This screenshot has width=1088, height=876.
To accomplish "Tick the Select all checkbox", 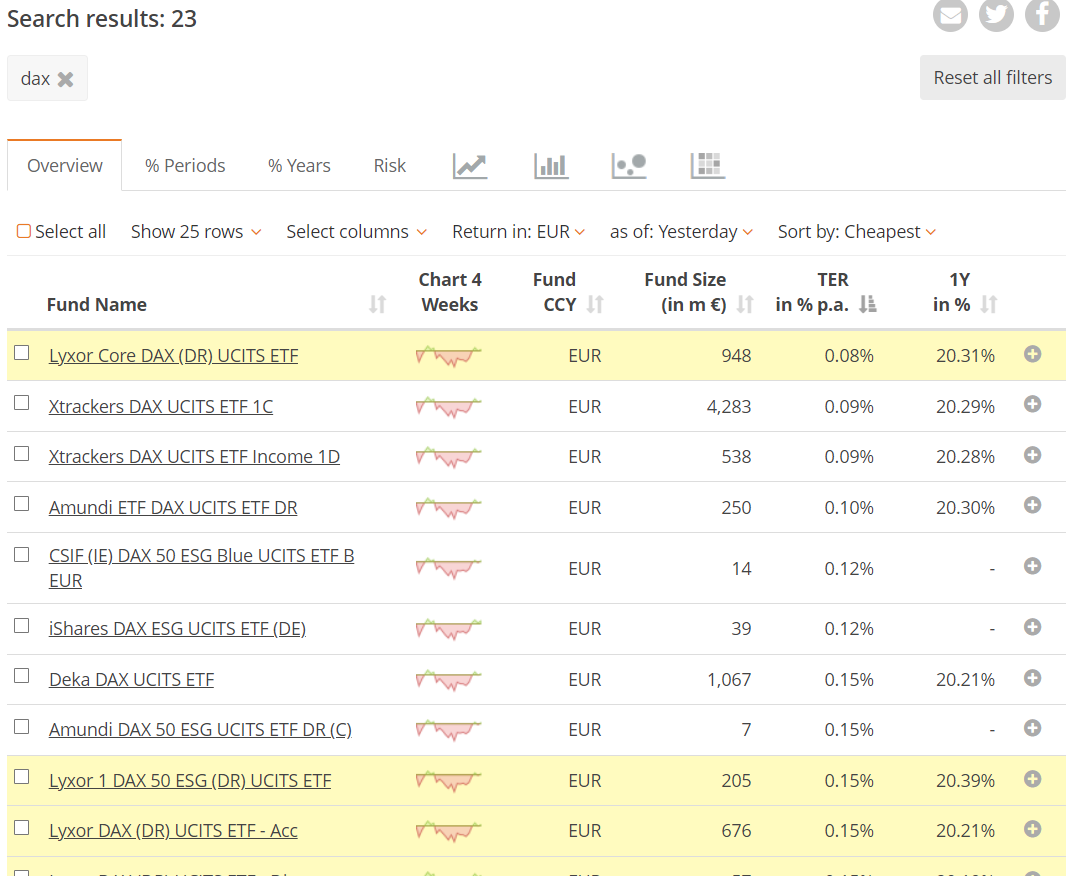I will (x=24, y=231).
